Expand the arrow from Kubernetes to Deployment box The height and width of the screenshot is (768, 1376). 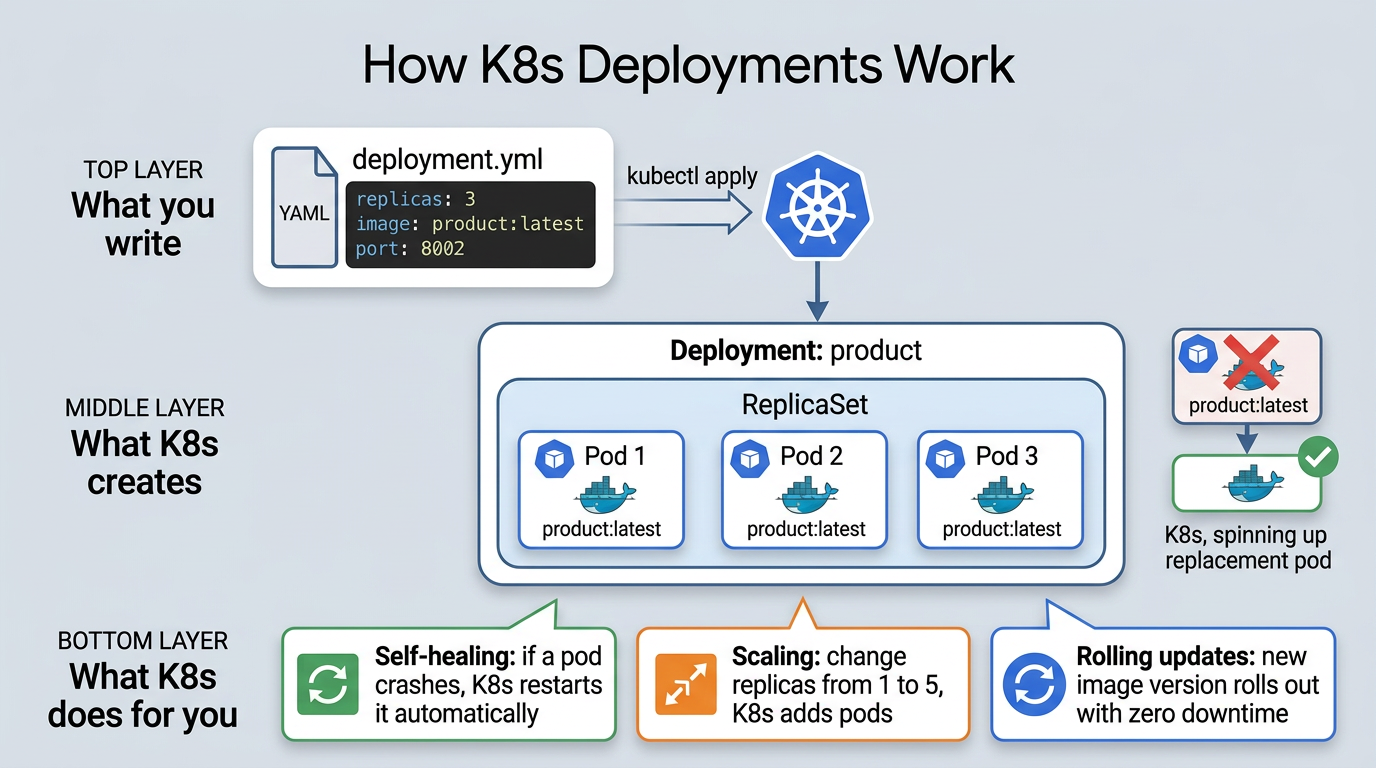coord(816,290)
